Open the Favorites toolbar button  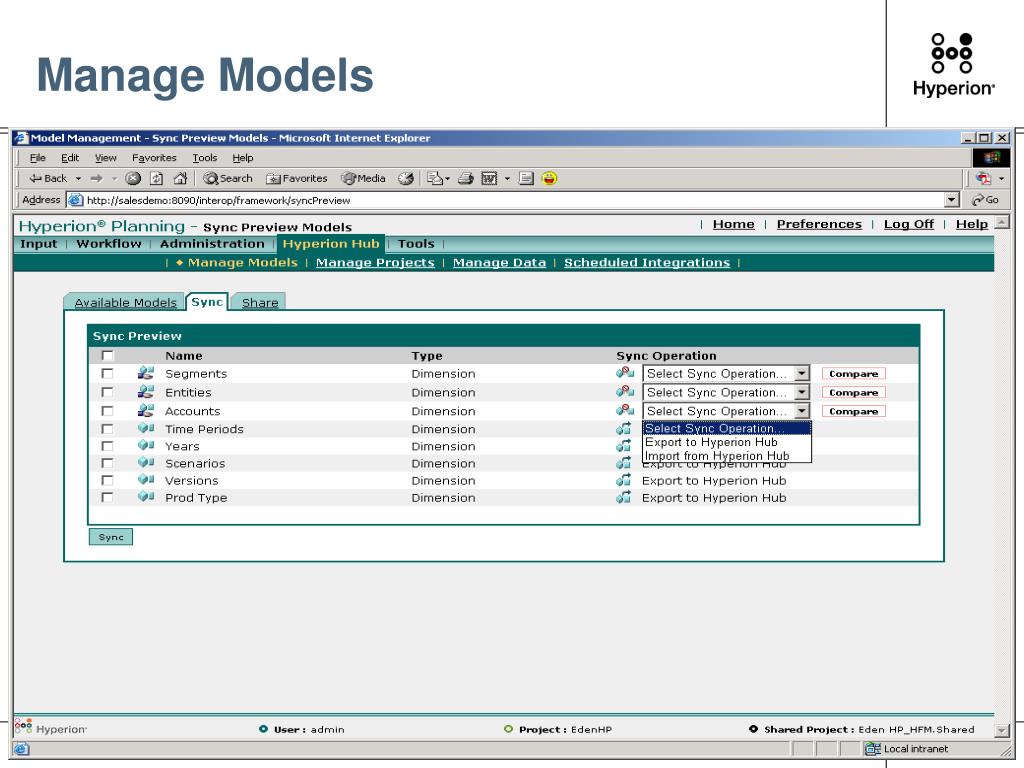click(296, 178)
